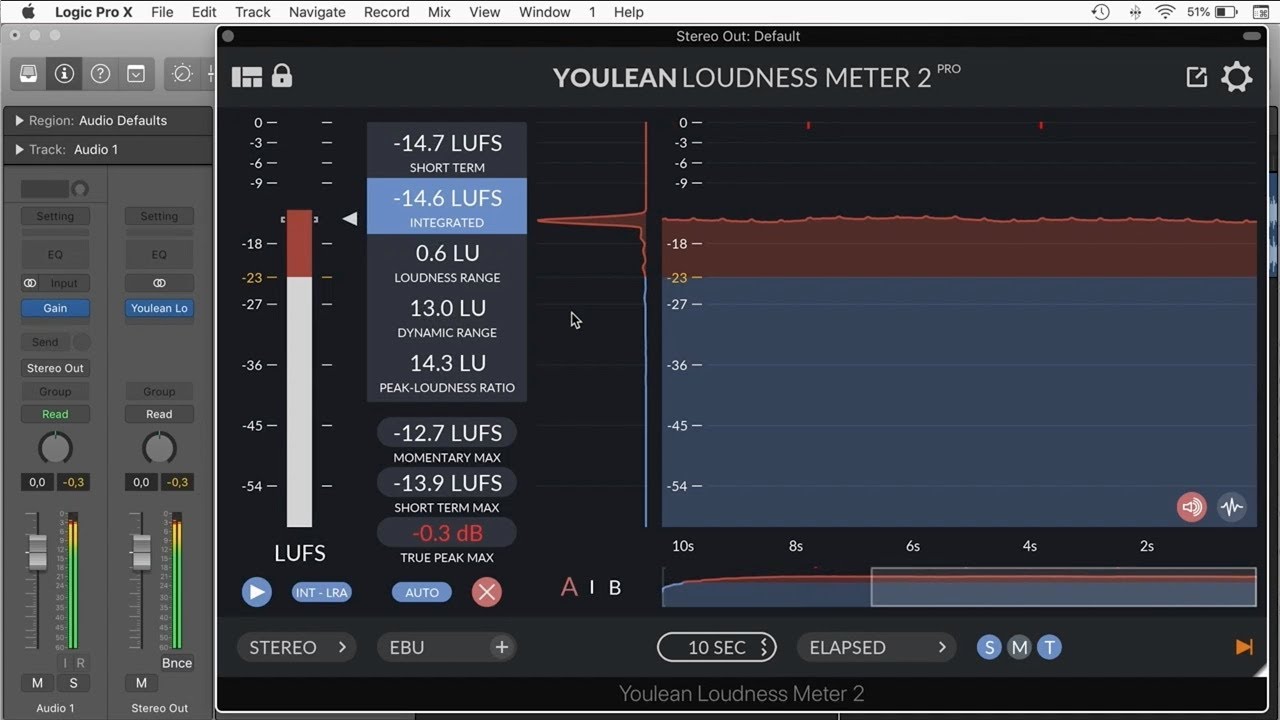Click the loudness target triangle marker
This screenshot has width=1280, height=720.
tap(349, 218)
